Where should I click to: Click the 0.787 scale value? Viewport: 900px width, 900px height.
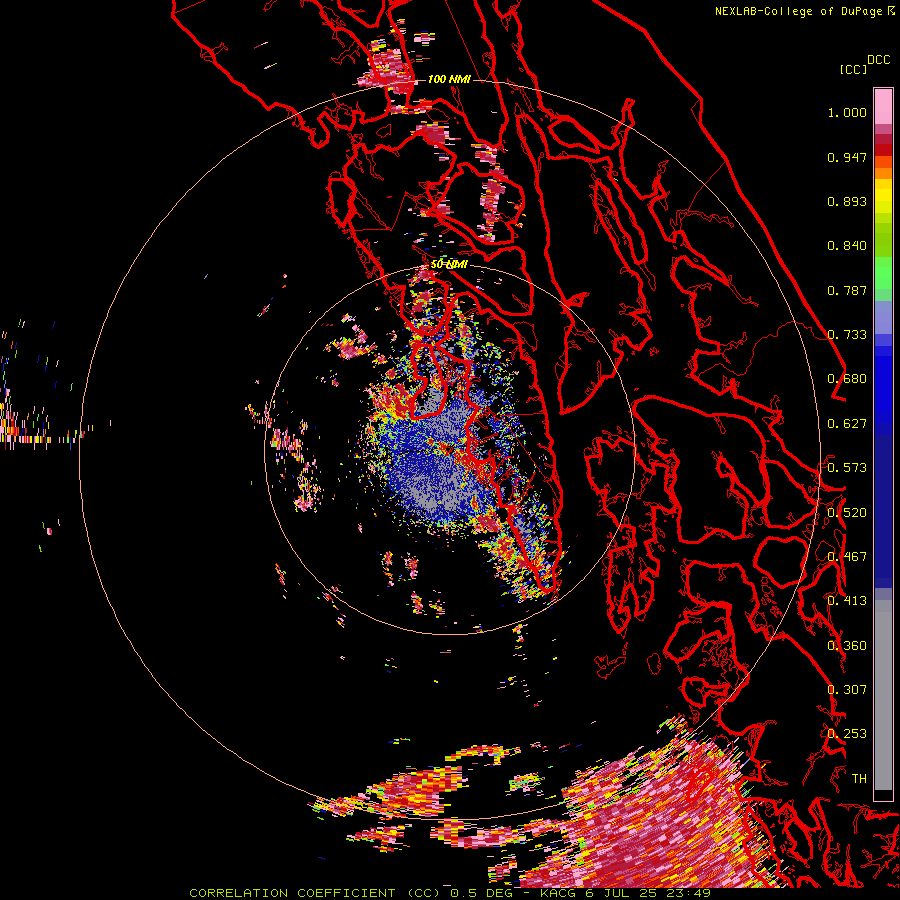coord(847,290)
